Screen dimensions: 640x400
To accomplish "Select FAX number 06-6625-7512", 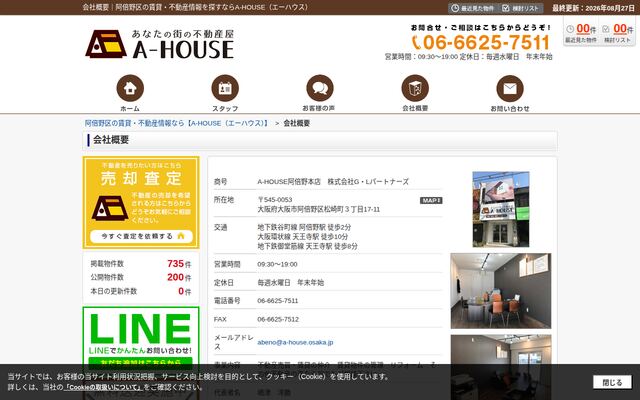I will tap(278, 319).
